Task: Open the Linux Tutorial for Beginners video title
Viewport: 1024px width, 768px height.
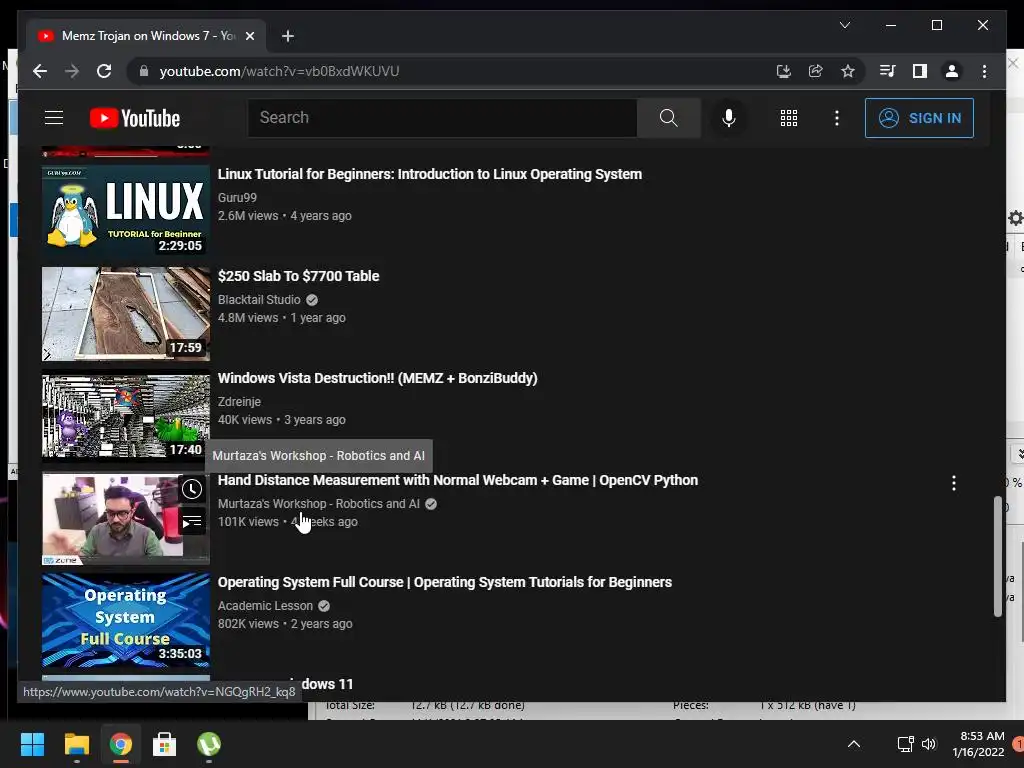Action: coord(430,174)
